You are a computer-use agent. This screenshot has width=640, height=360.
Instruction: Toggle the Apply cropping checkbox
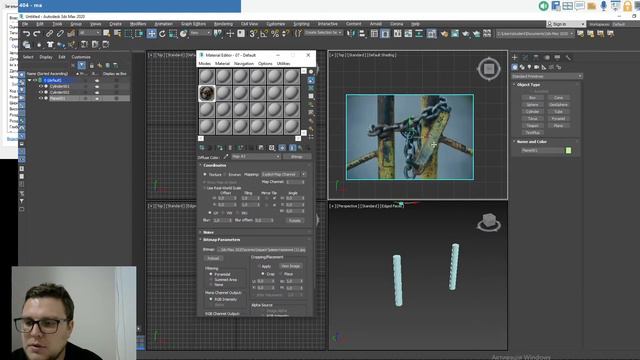(x=258, y=266)
